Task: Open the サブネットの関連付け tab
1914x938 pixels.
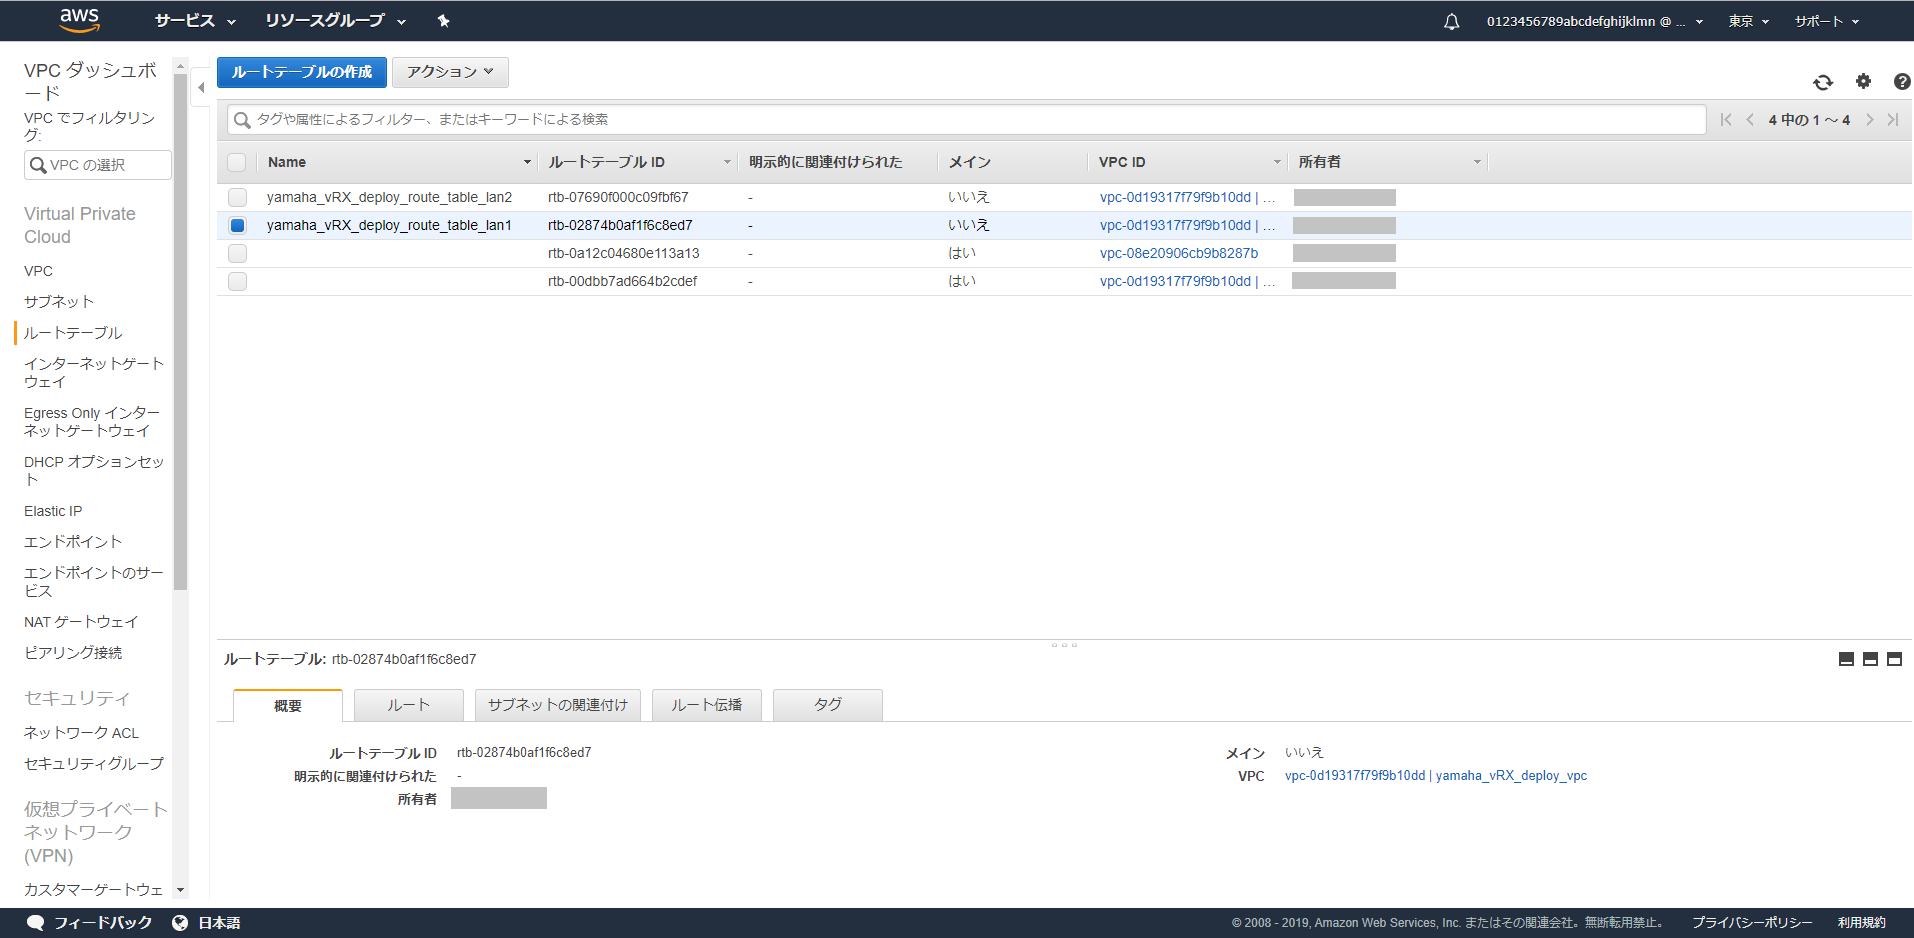Action: click(557, 705)
